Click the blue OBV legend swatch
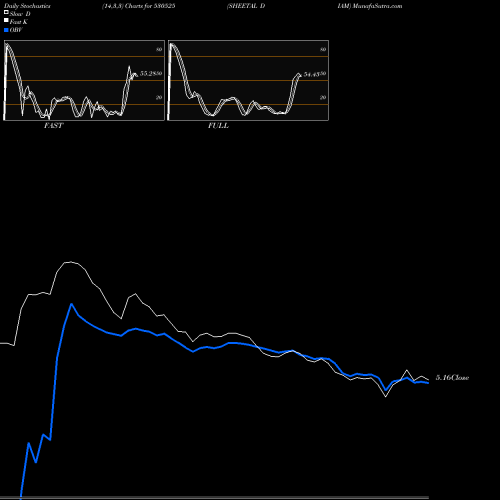 tap(6, 30)
